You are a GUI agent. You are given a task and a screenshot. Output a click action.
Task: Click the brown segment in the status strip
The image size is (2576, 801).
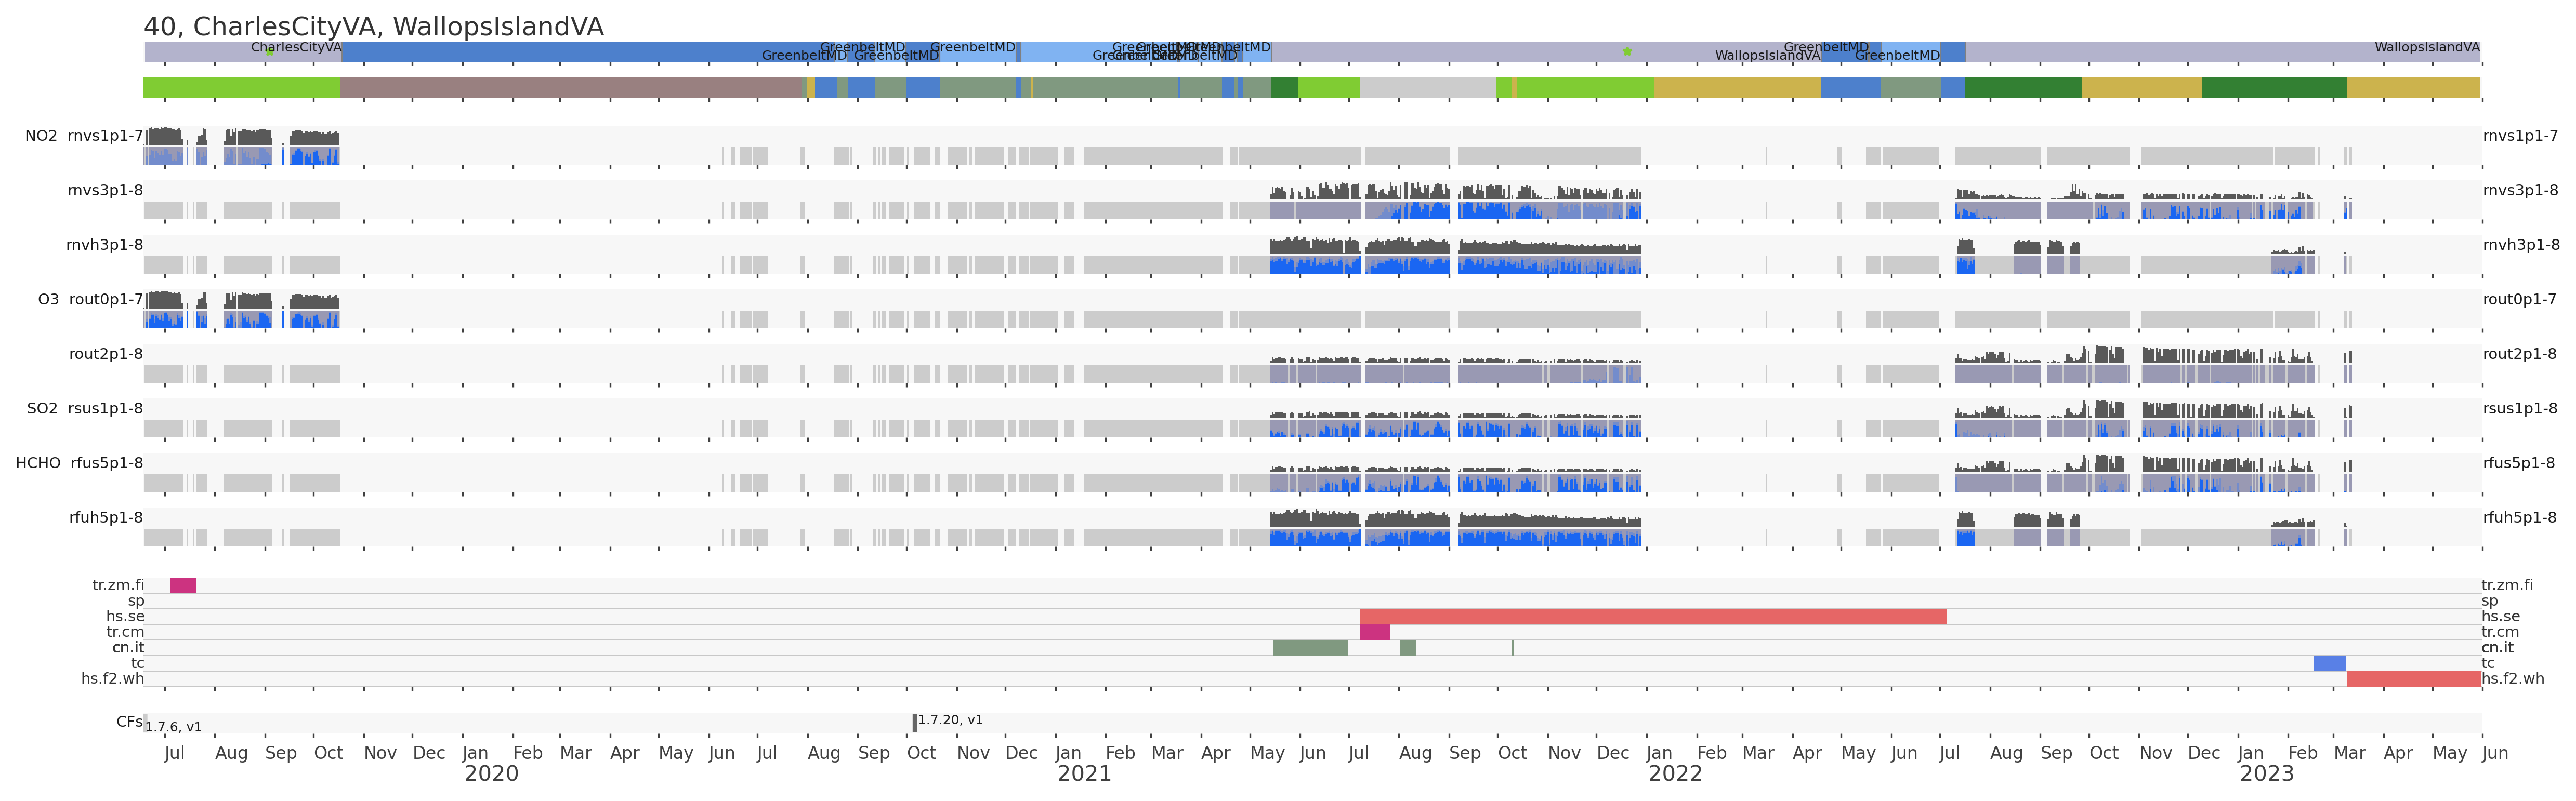tap(572, 88)
